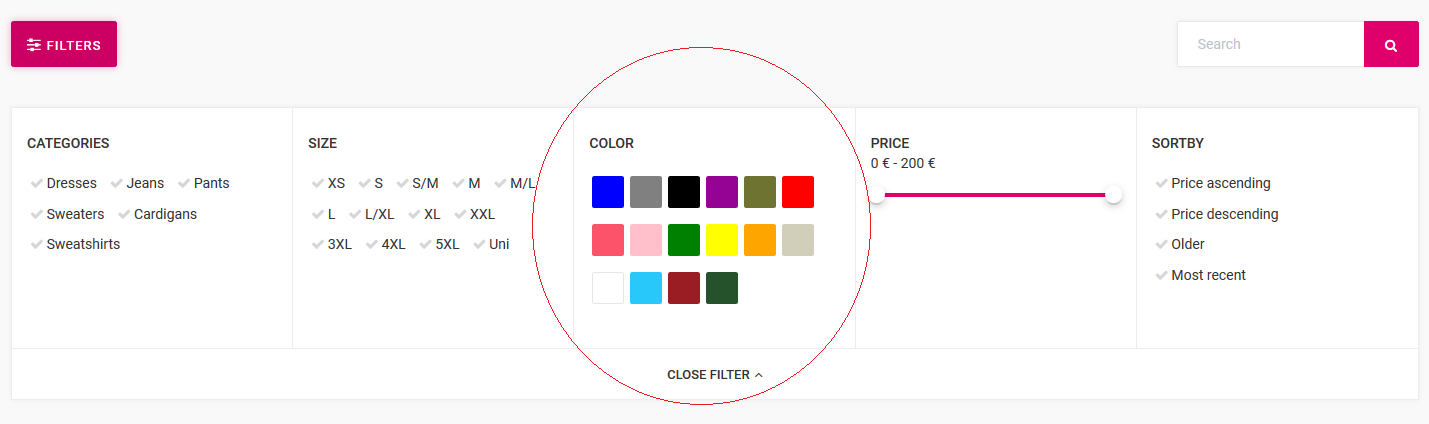Select the red color swatch

798,192
